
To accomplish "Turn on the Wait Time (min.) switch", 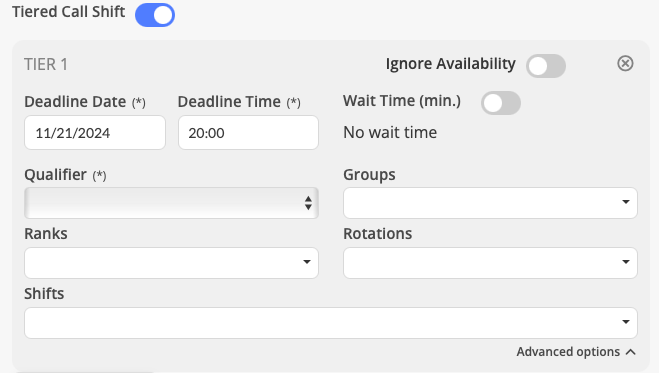I will pos(501,103).
